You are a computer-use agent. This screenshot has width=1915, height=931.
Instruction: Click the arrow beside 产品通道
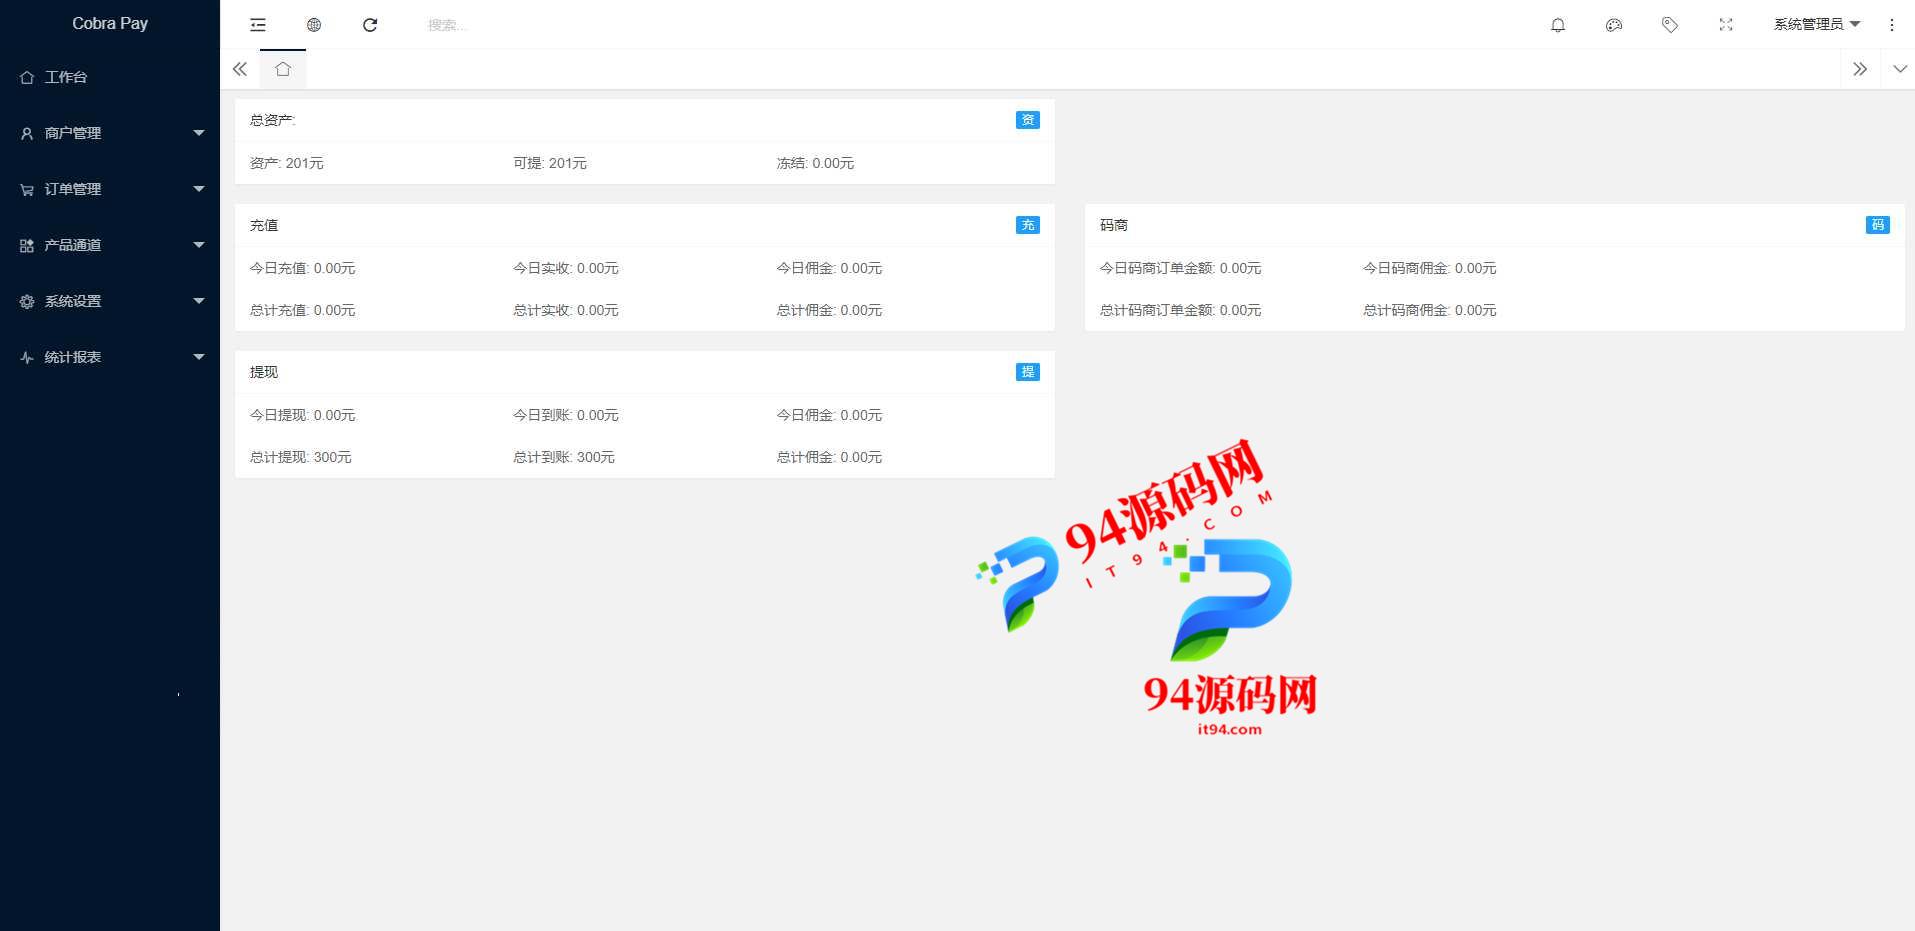pos(199,245)
